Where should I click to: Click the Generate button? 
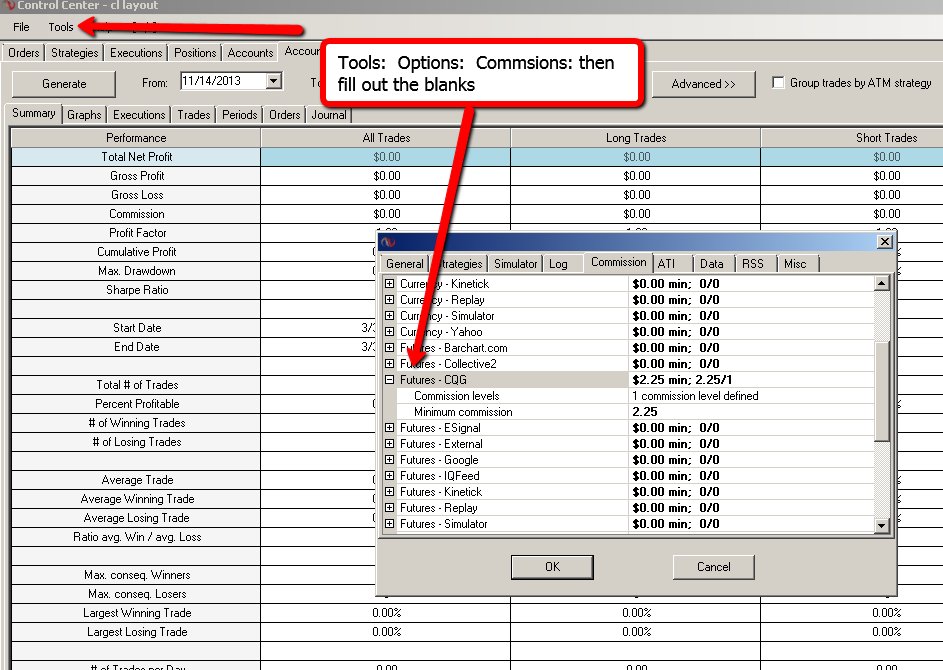coord(64,84)
